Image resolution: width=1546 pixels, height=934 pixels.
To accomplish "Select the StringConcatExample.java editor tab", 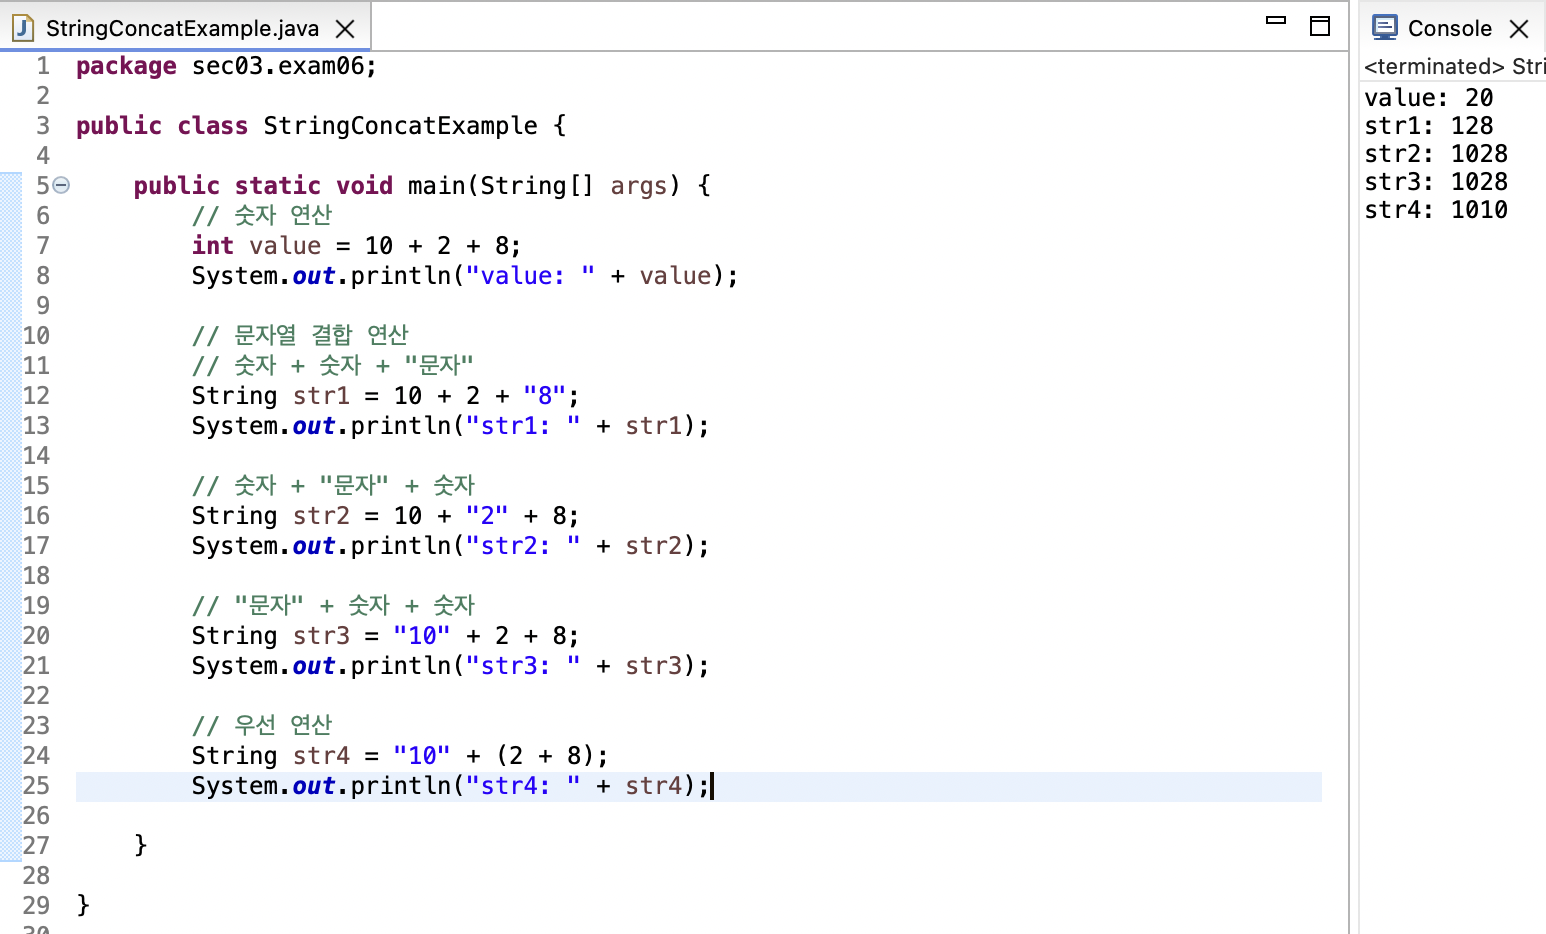I will pos(185,28).
